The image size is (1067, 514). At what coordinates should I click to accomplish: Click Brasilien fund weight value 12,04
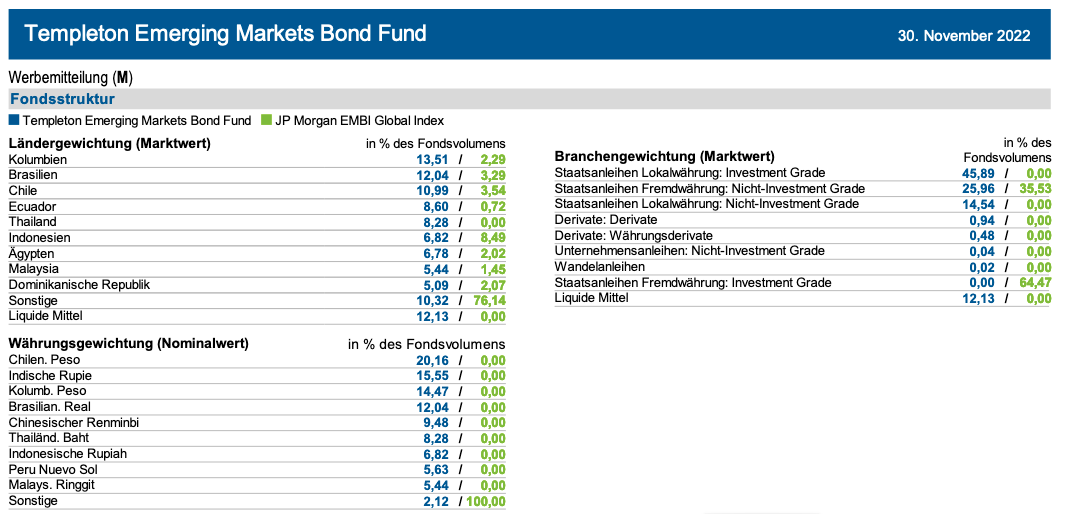(x=433, y=175)
